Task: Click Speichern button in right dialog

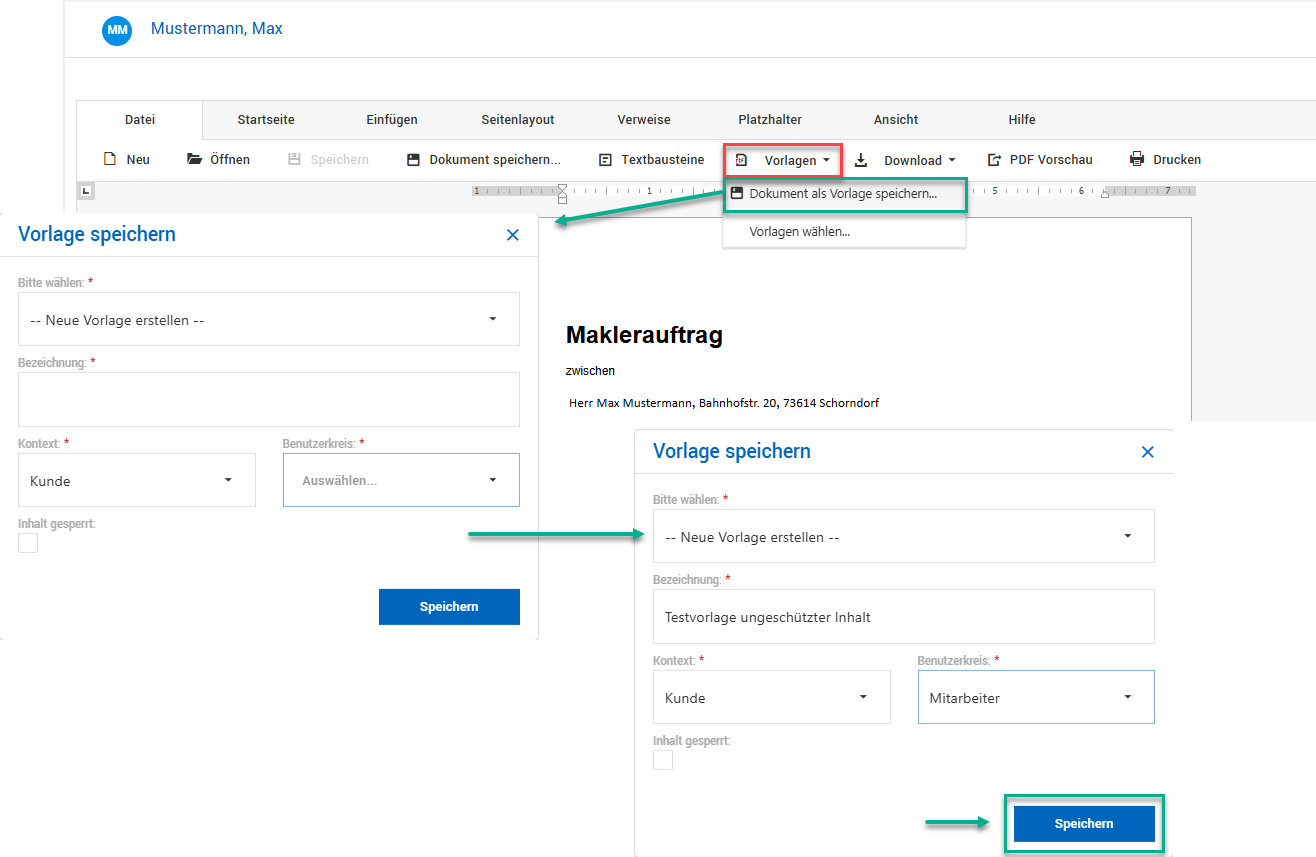Action: tap(1084, 824)
